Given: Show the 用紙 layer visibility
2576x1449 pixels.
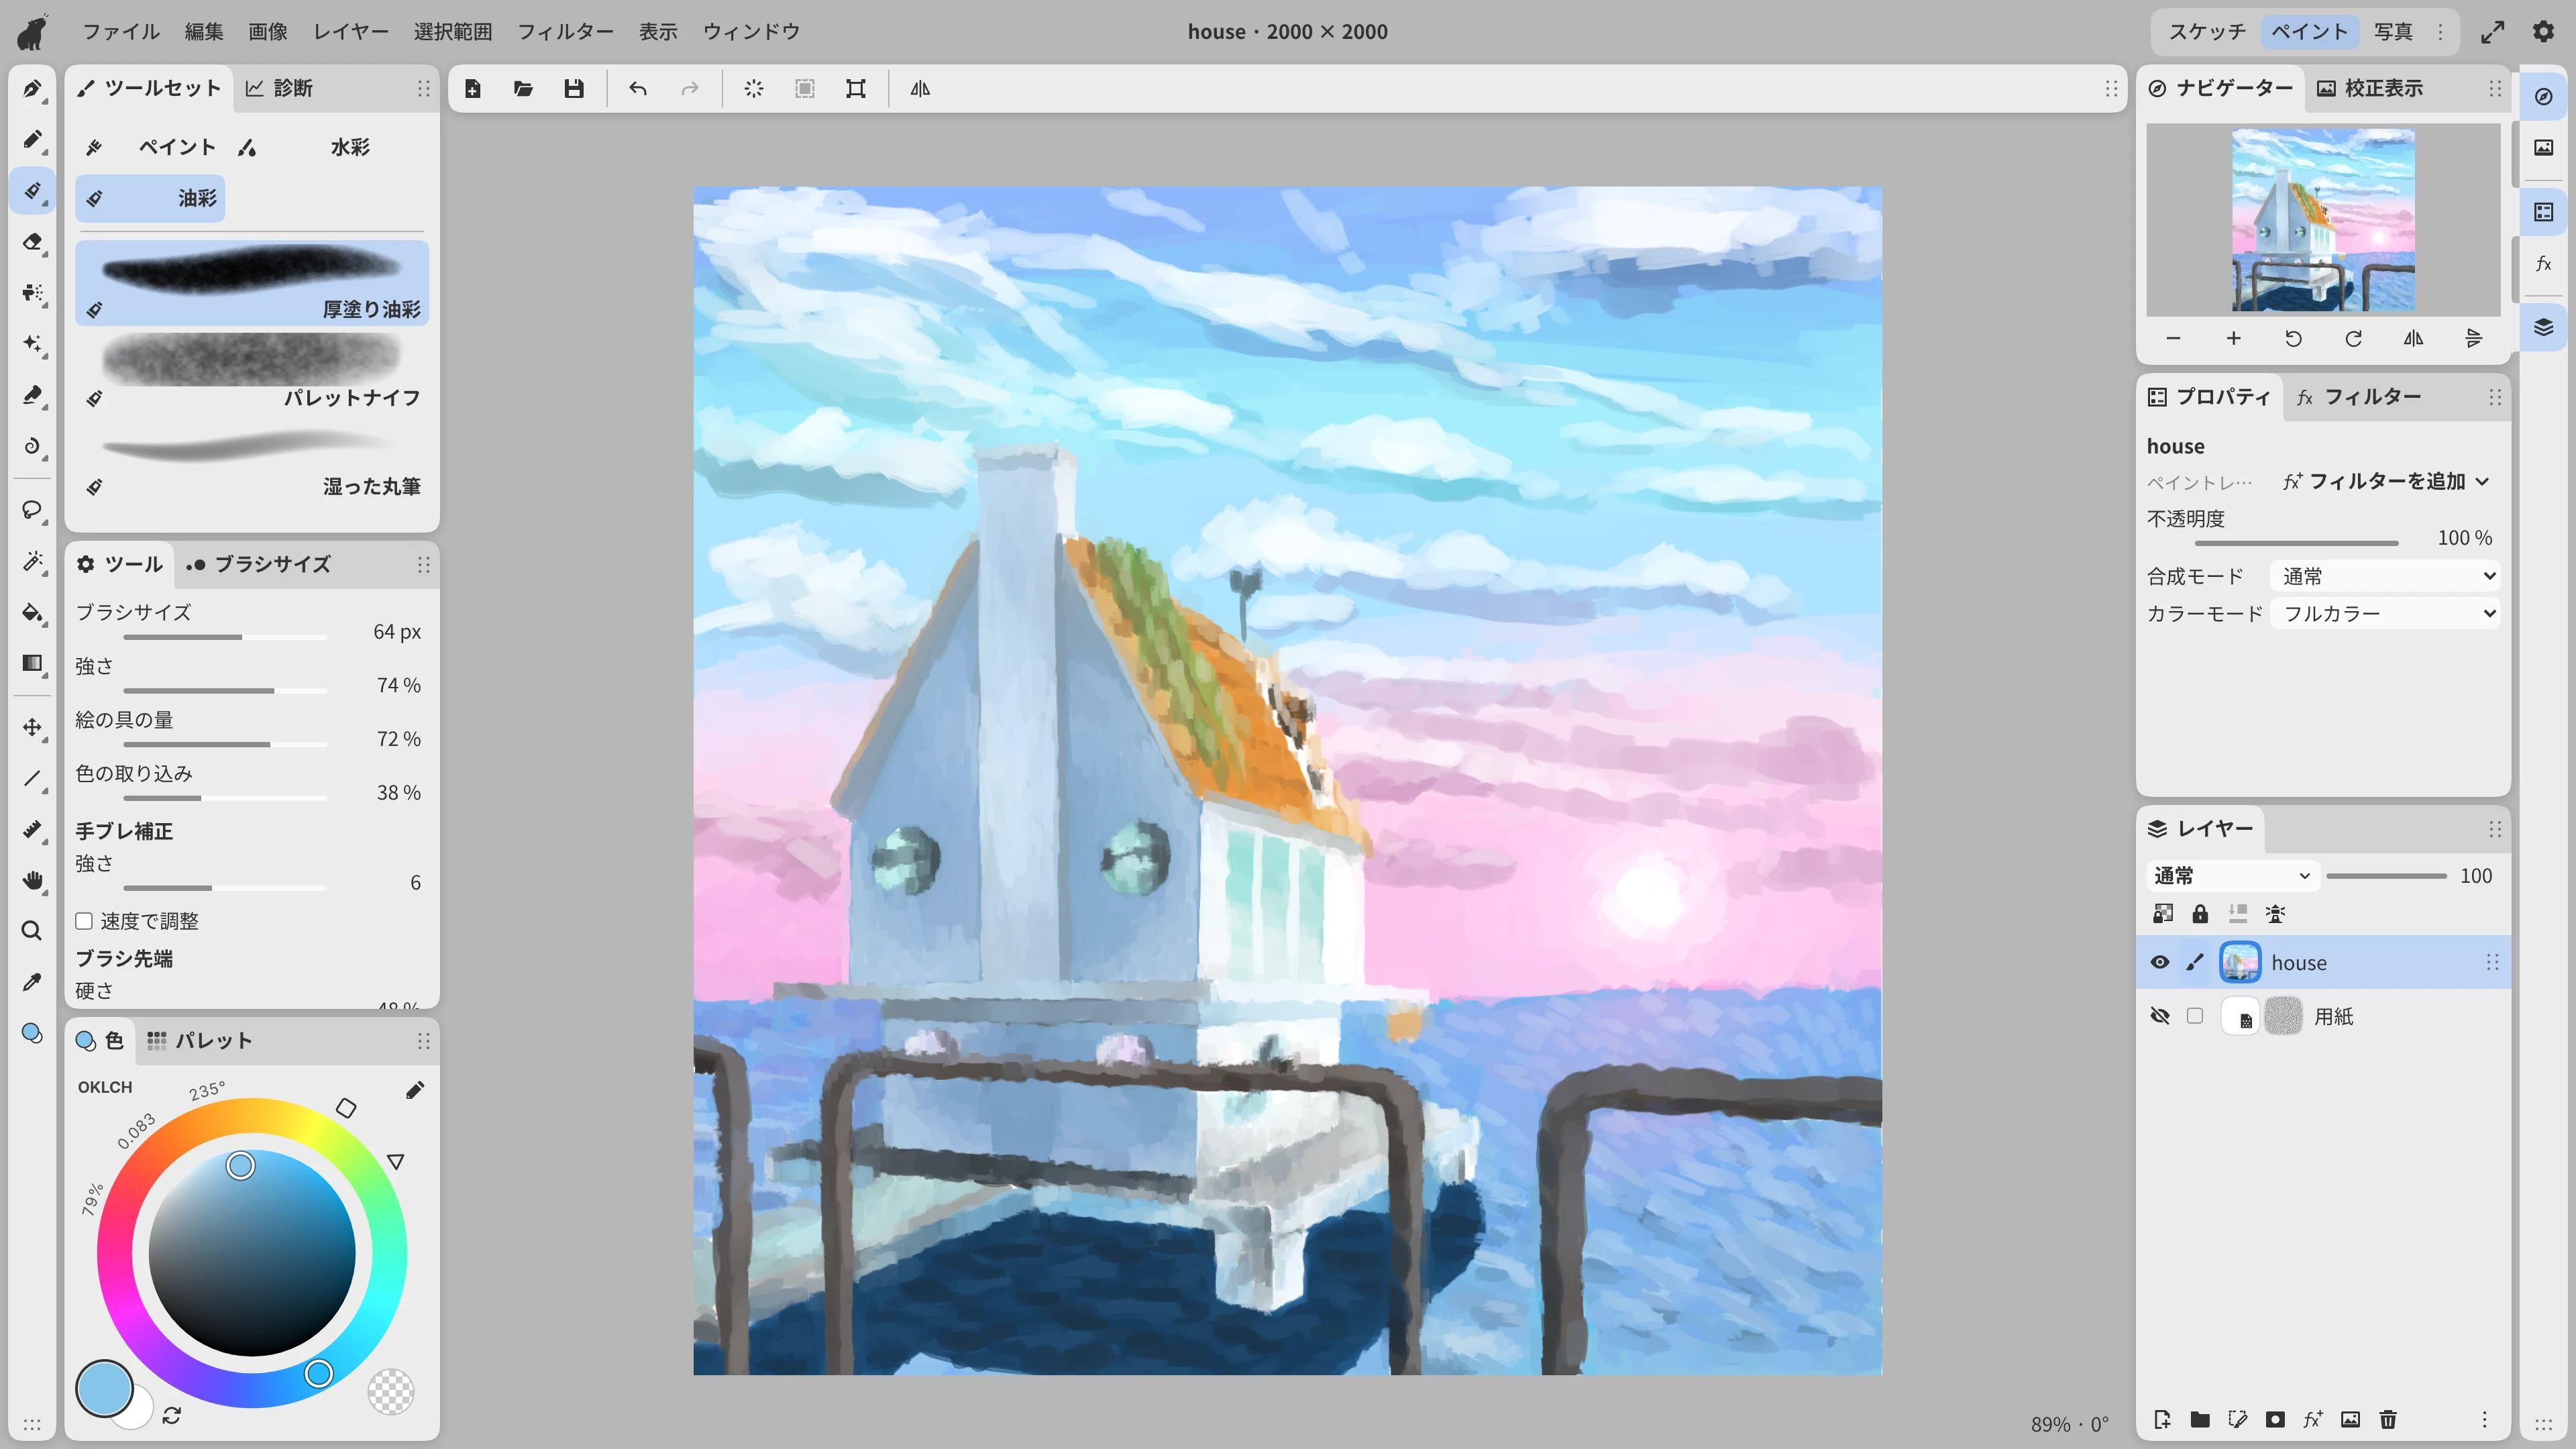Looking at the screenshot, I should click(x=2160, y=1016).
